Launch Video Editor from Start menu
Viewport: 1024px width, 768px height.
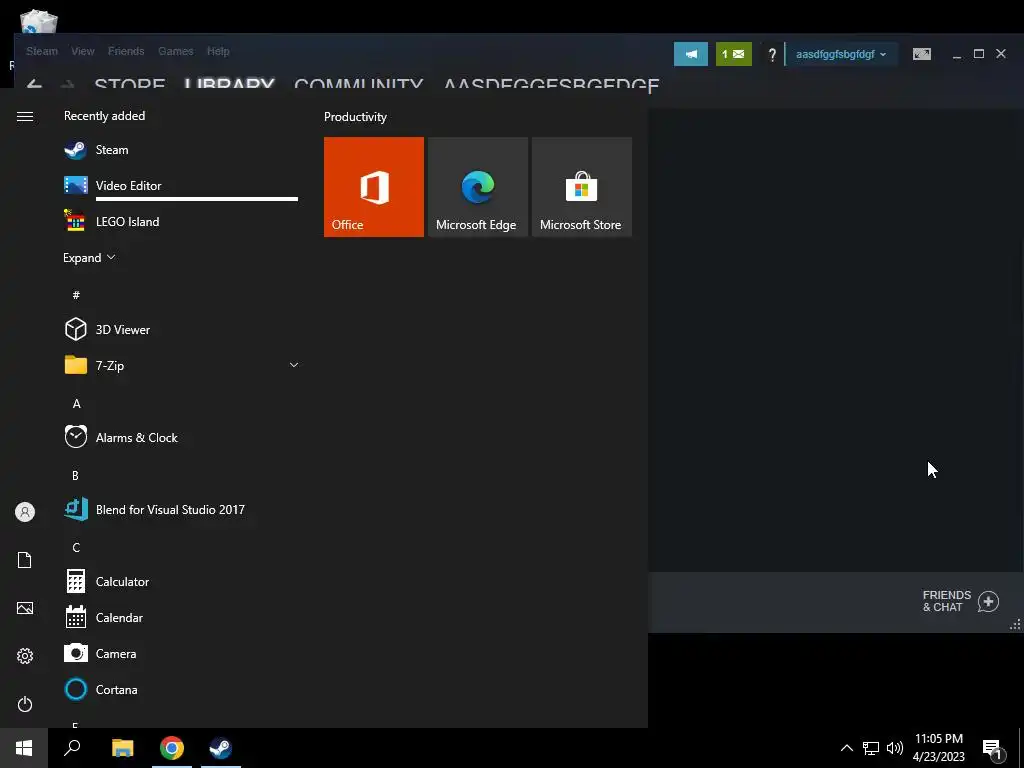pyautogui.click(x=180, y=185)
